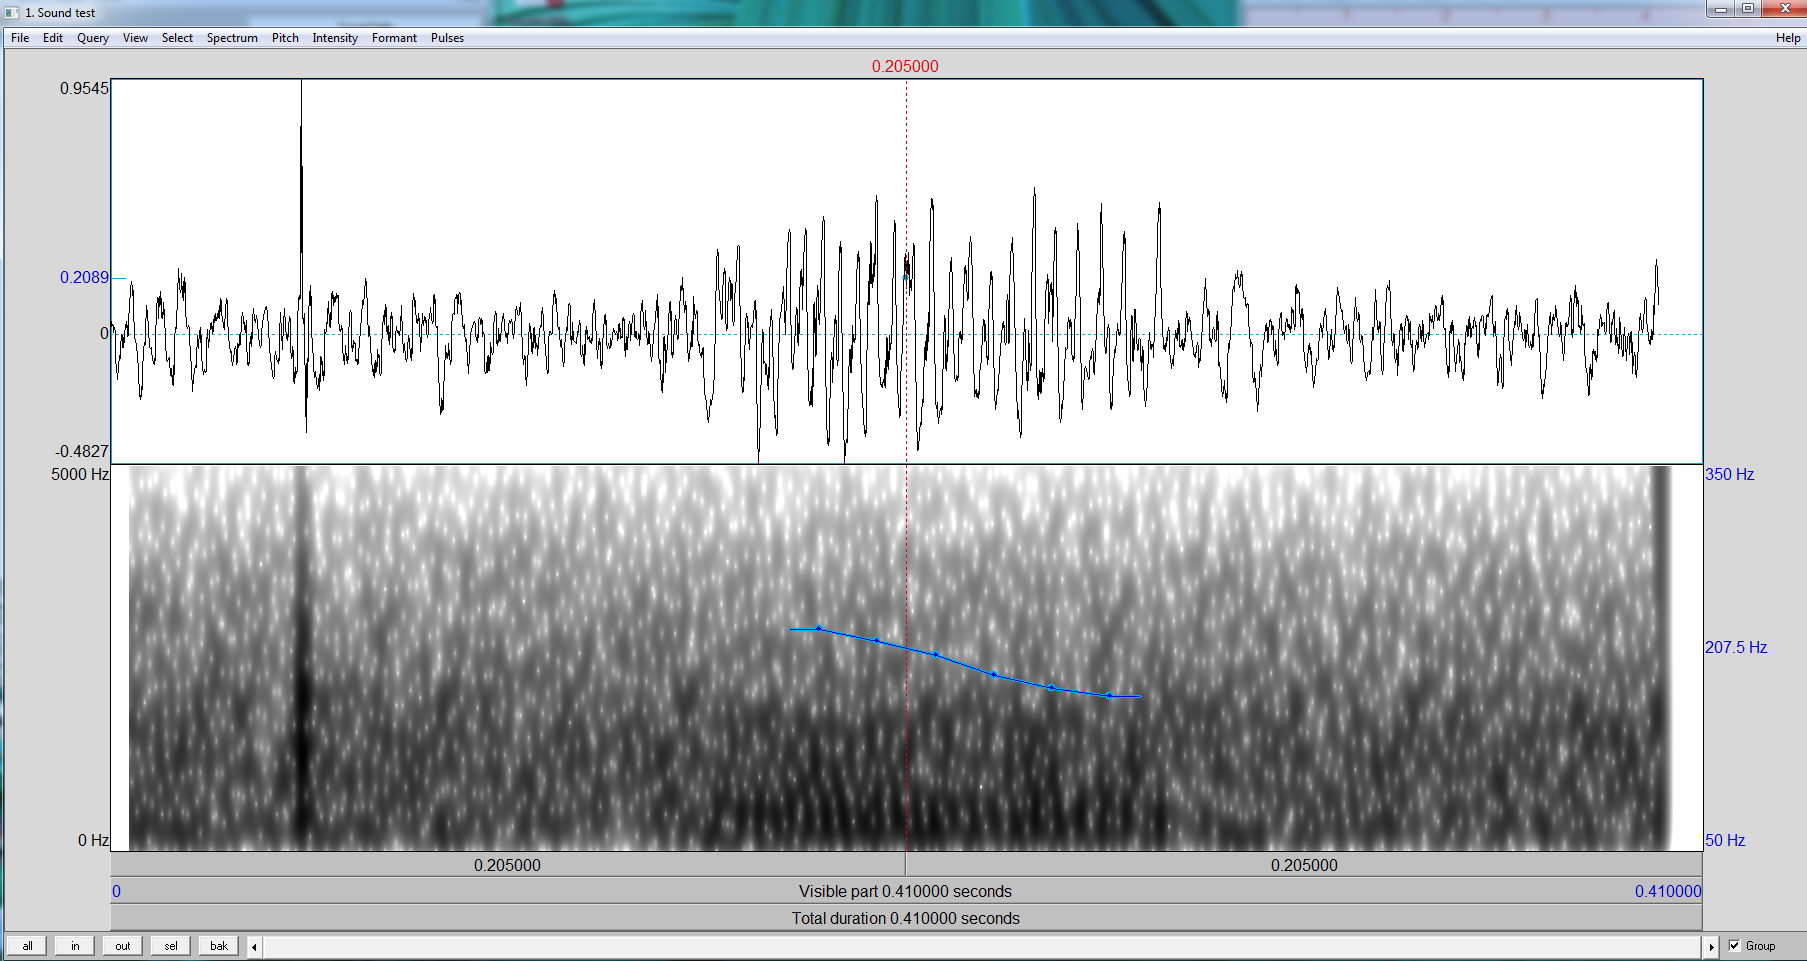Click the 'bak' zoom button
Screen dimensions: 1807x961
pos(219,946)
